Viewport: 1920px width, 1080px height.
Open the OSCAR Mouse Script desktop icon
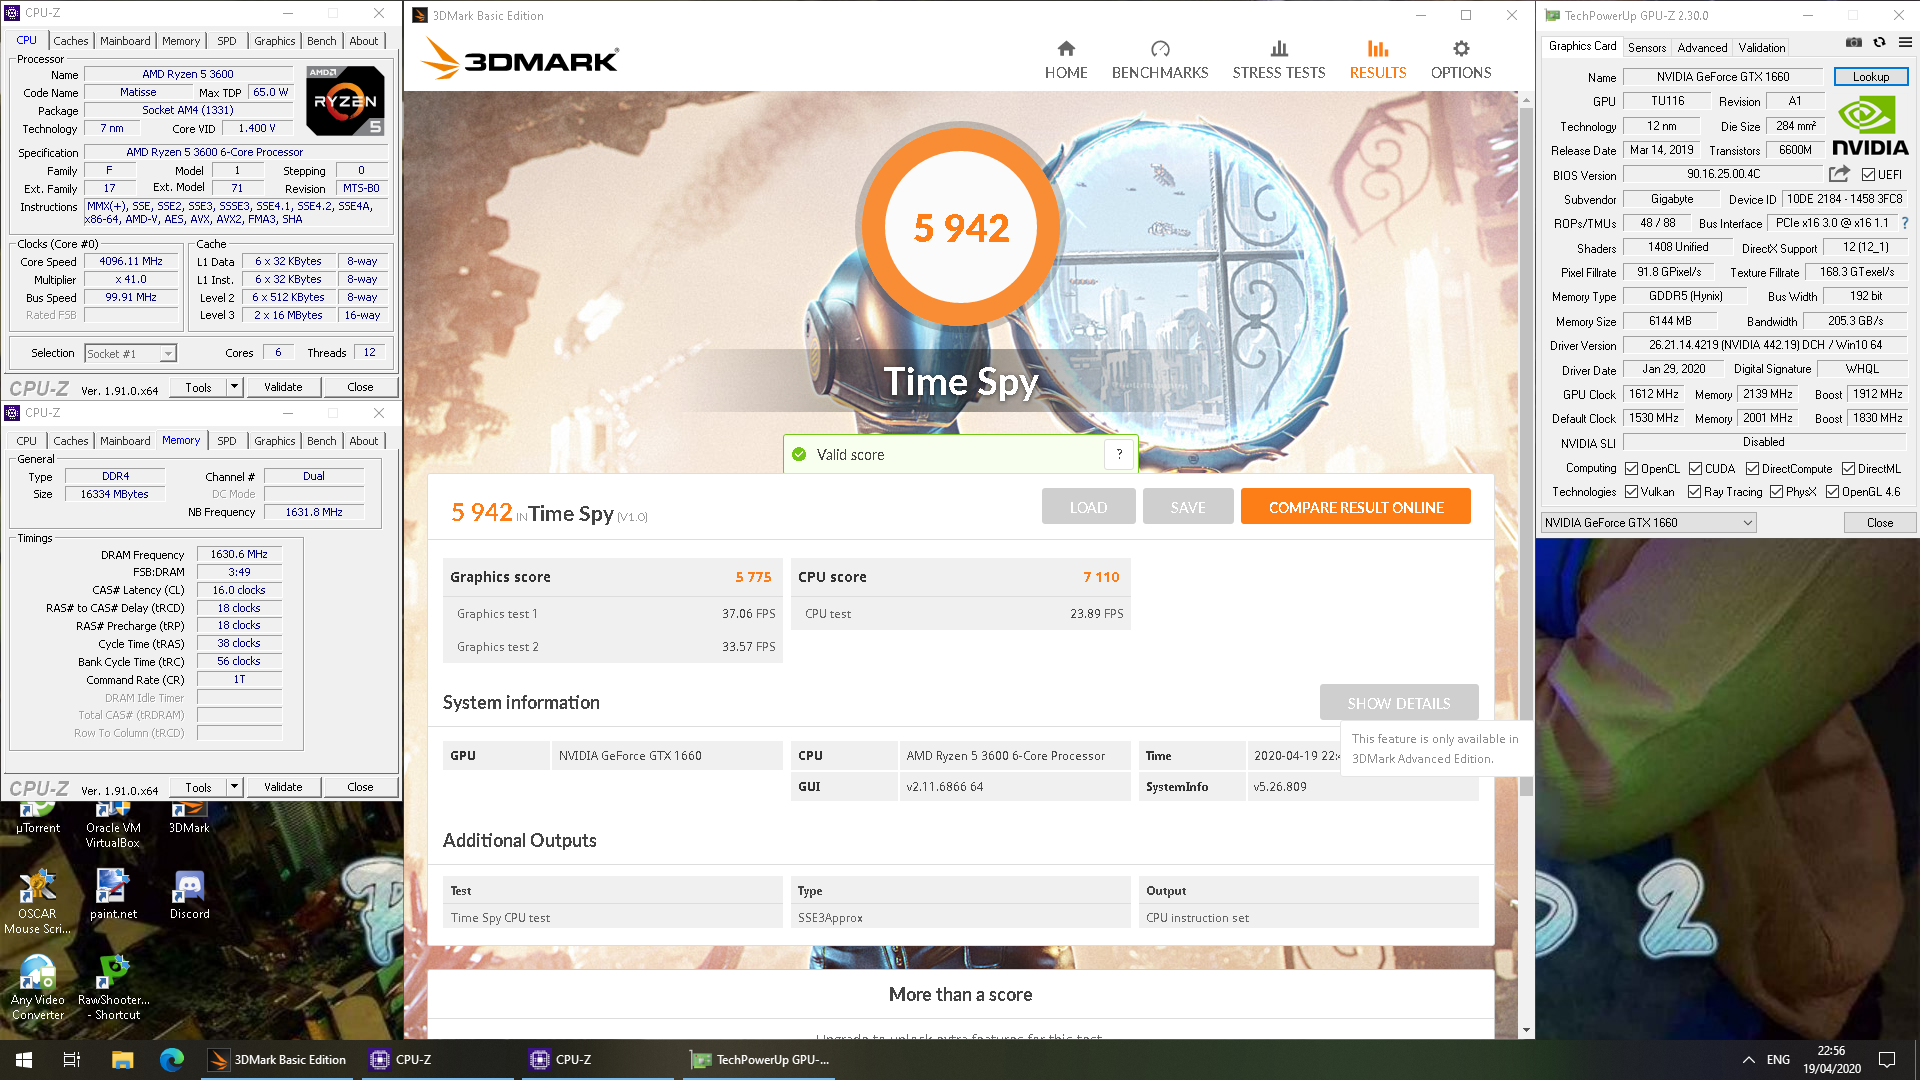click(x=37, y=901)
